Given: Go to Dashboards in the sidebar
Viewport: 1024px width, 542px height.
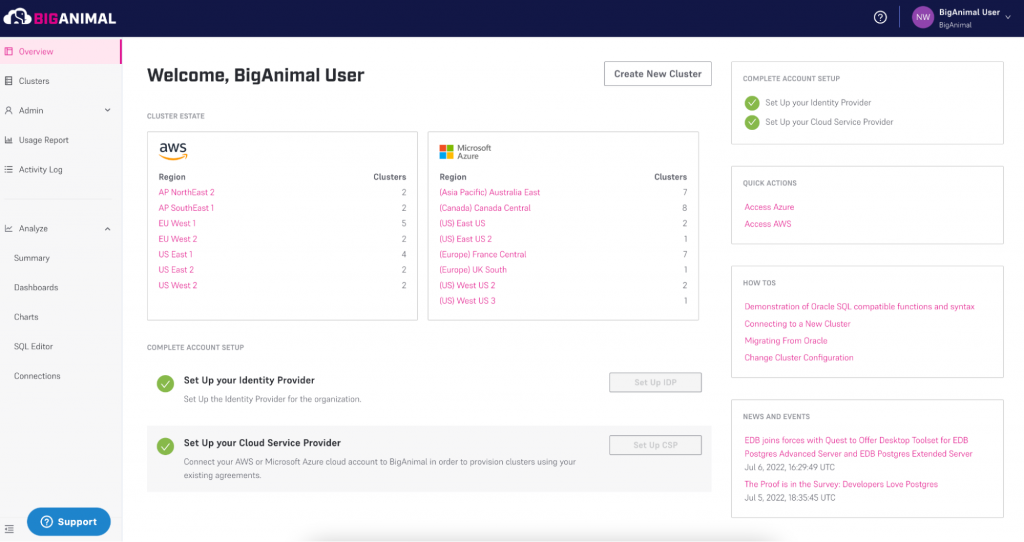Looking at the screenshot, I should point(36,288).
